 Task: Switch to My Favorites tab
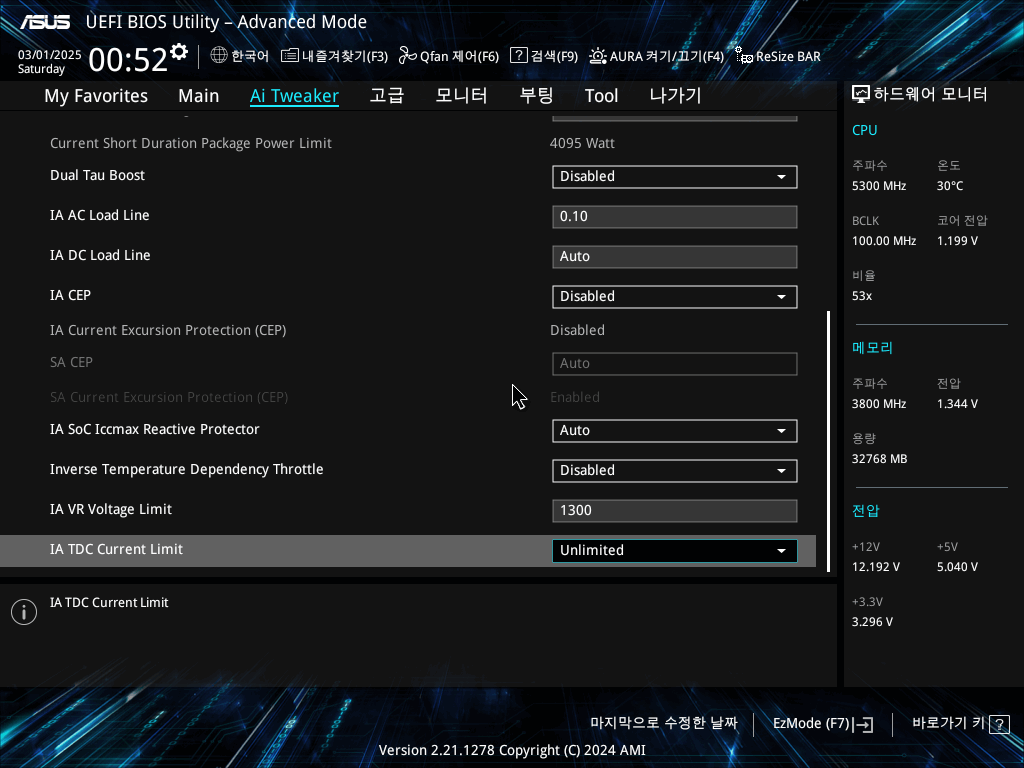96,96
